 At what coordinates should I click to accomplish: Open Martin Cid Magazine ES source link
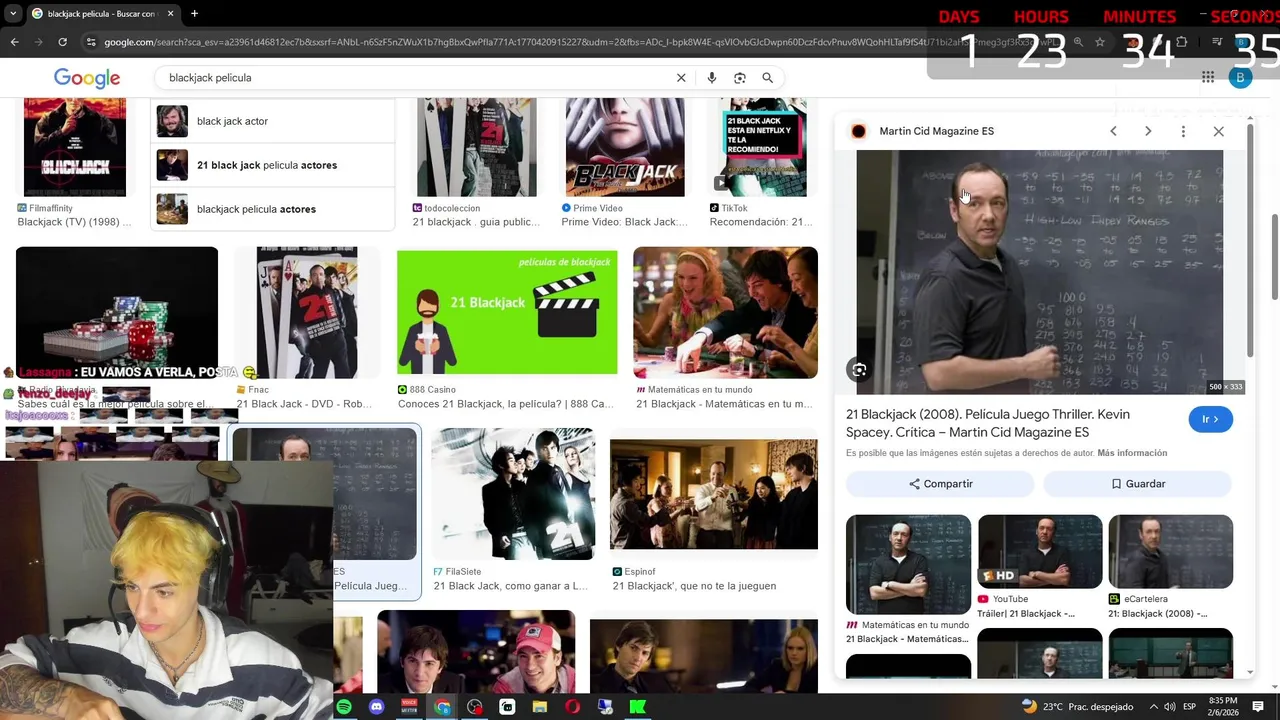[936, 131]
